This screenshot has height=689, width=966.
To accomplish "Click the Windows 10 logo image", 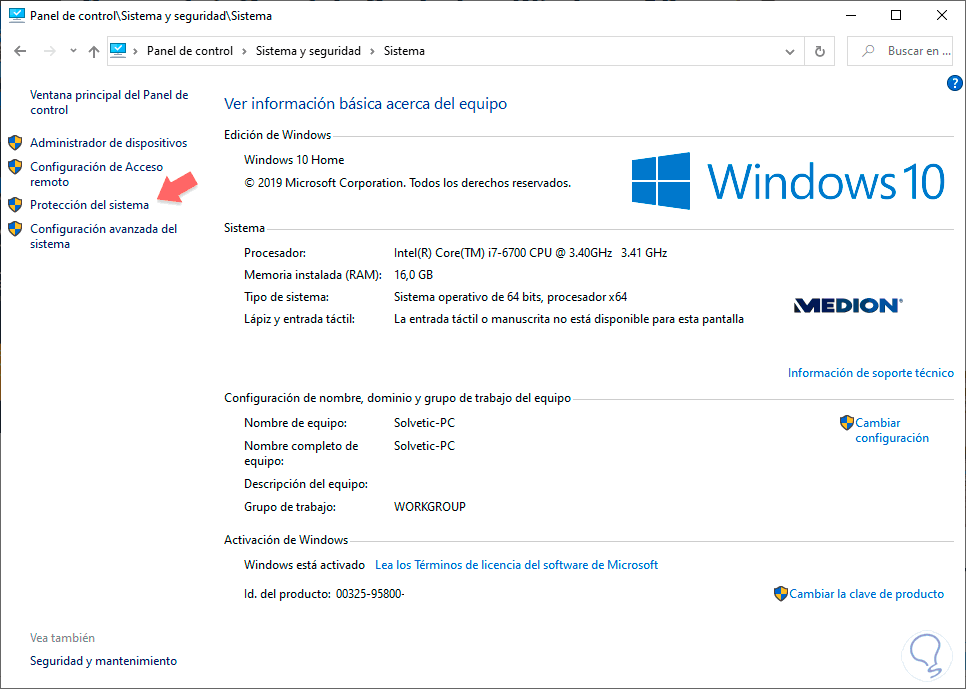I will (788, 181).
